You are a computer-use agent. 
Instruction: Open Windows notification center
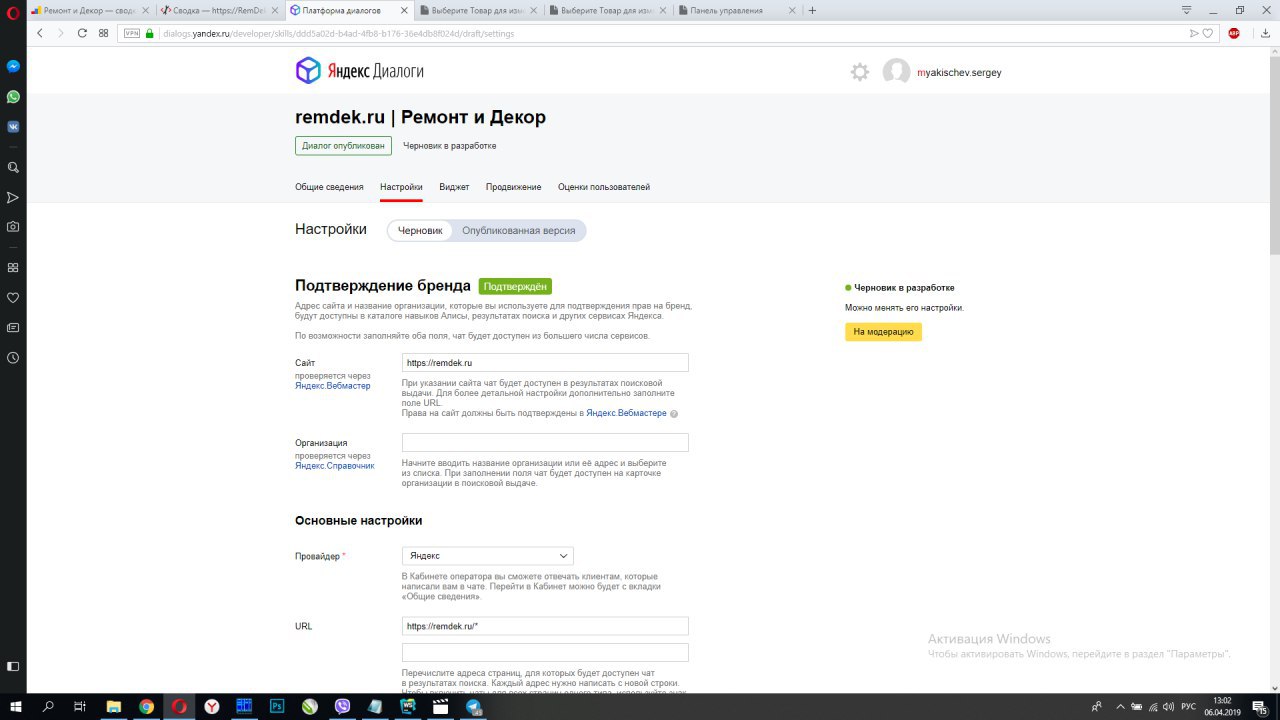click(x=1259, y=707)
